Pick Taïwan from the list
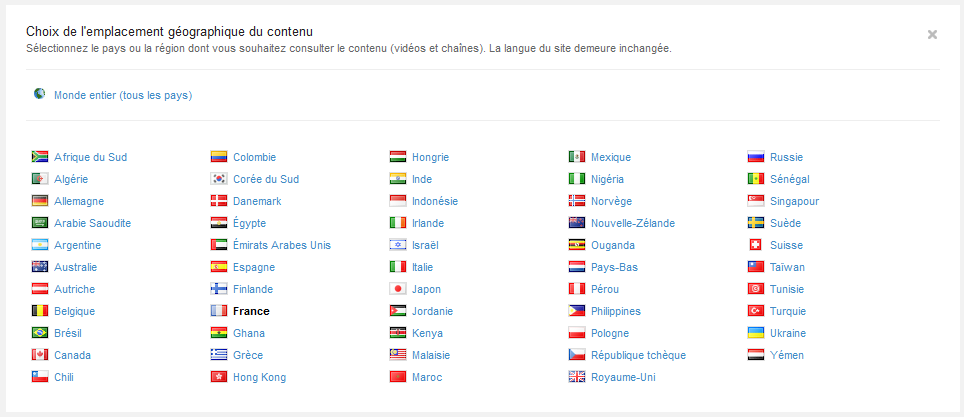The image size is (964, 417). [787, 267]
